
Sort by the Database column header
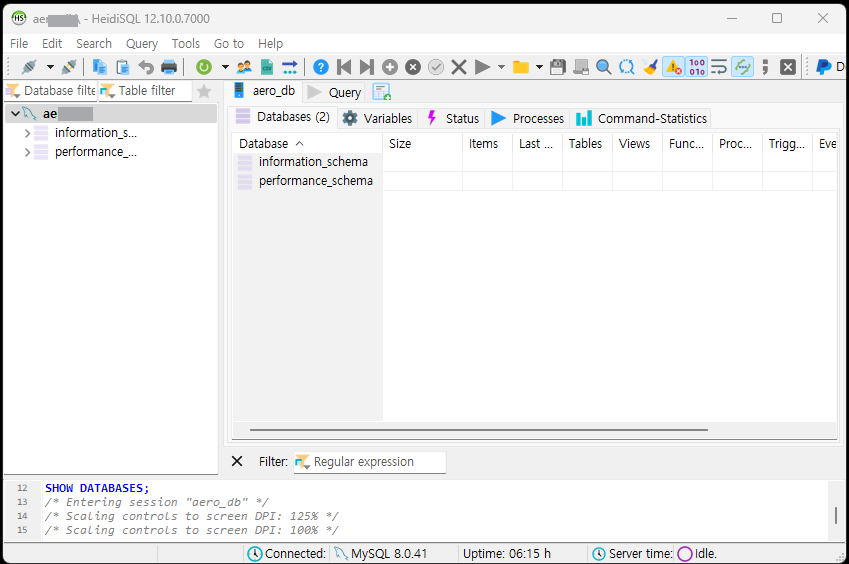pyautogui.click(x=308, y=143)
